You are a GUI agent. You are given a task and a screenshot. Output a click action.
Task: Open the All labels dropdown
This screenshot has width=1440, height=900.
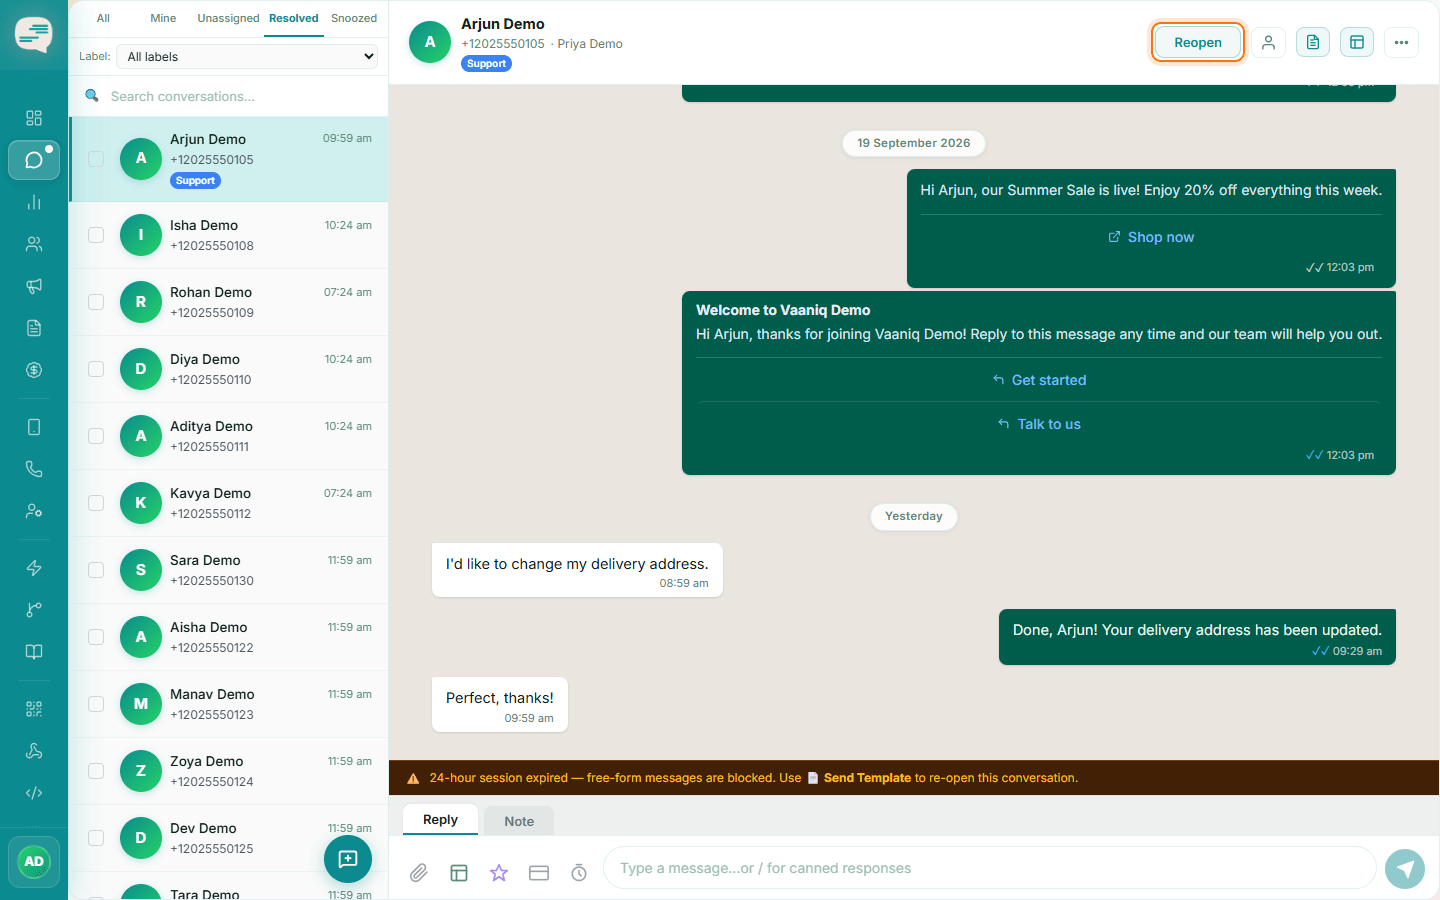tap(249, 57)
